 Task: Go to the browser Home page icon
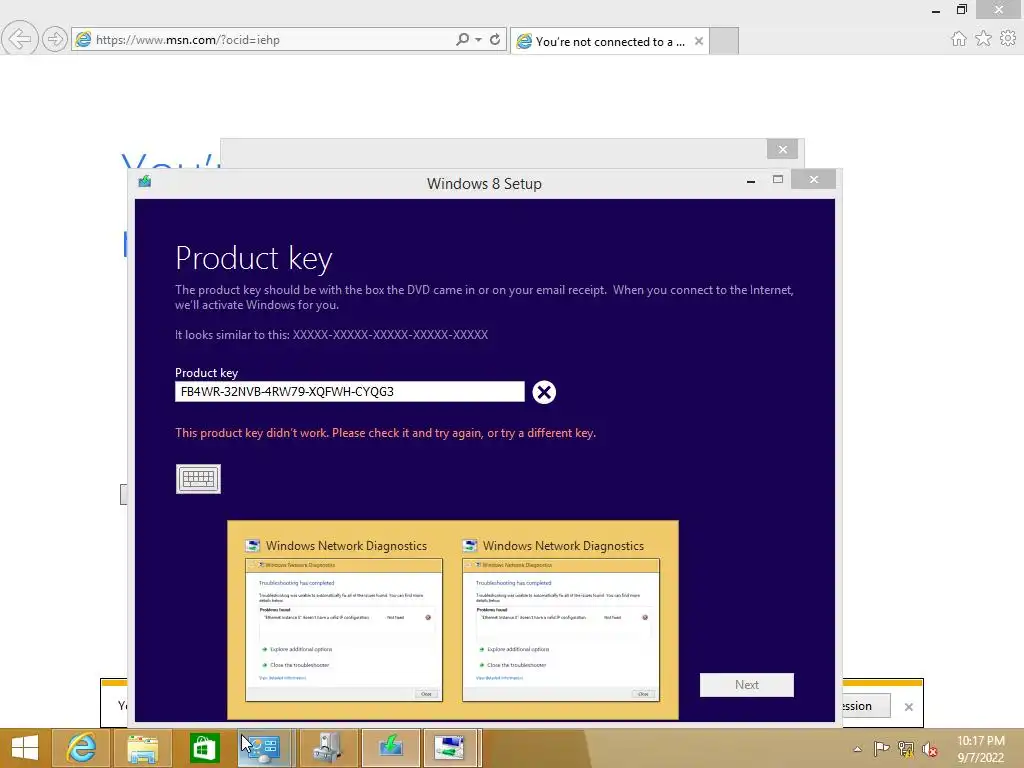pos(959,39)
